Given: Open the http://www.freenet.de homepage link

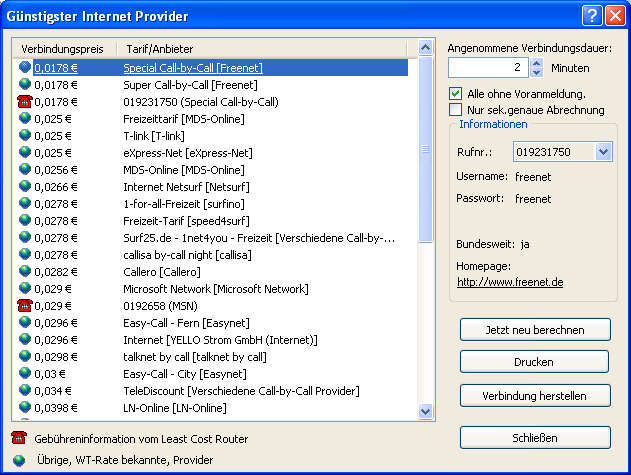Looking at the screenshot, I should tap(510, 282).
